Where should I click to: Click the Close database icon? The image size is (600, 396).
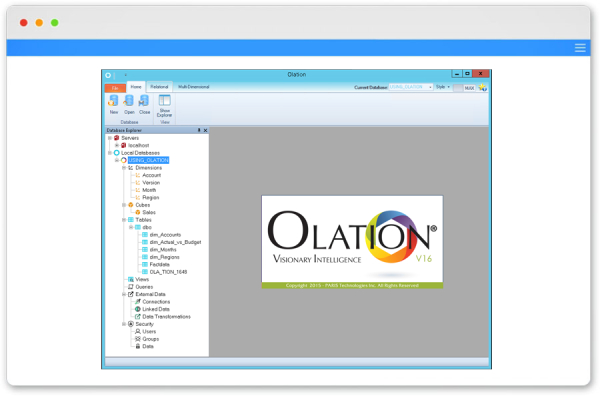click(144, 101)
